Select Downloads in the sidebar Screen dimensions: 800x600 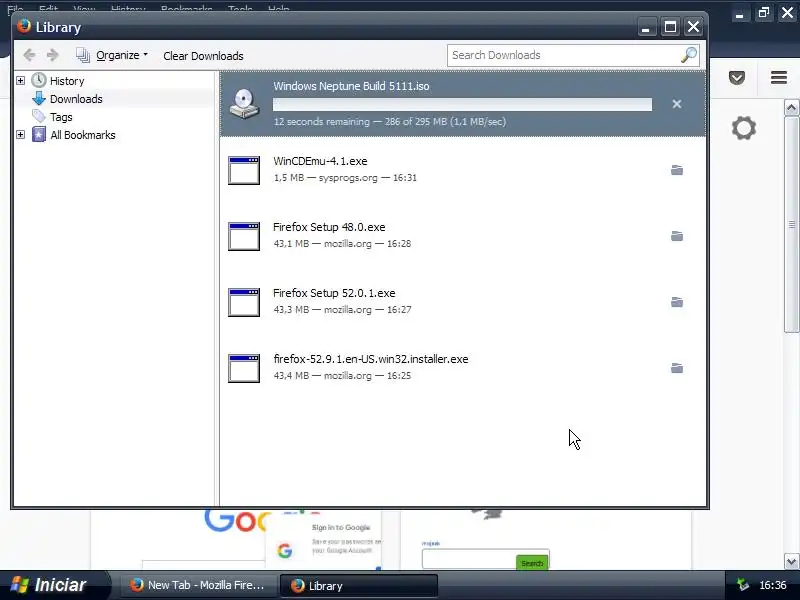click(x=76, y=99)
